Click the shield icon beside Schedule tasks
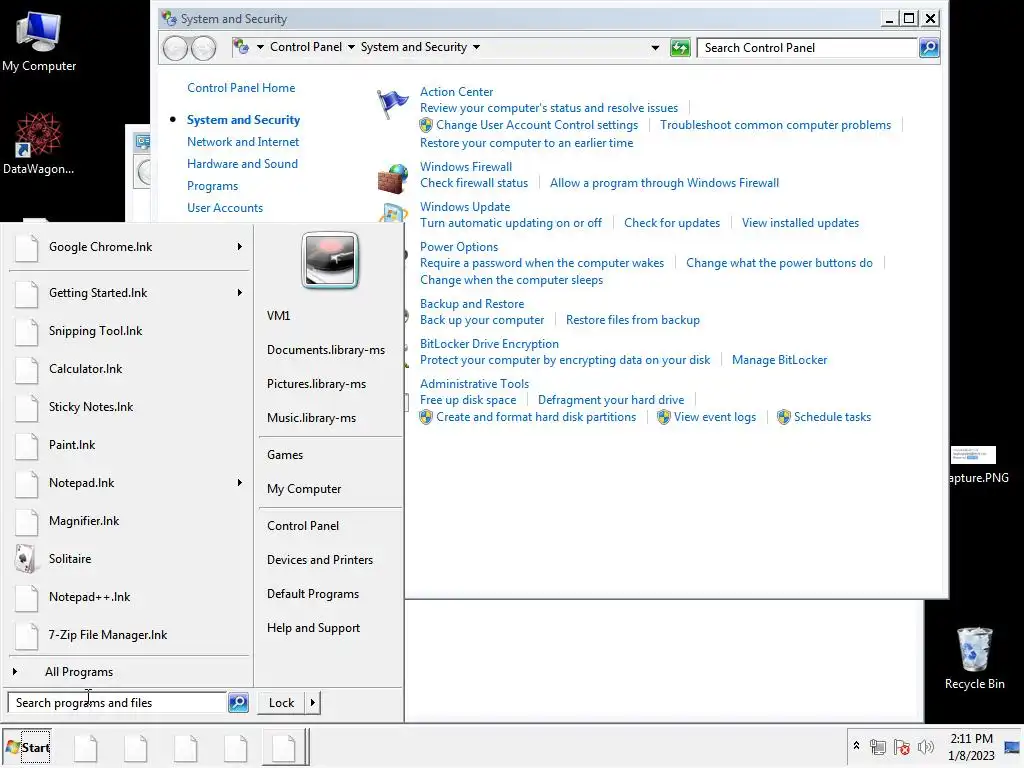 (x=784, y=417)
